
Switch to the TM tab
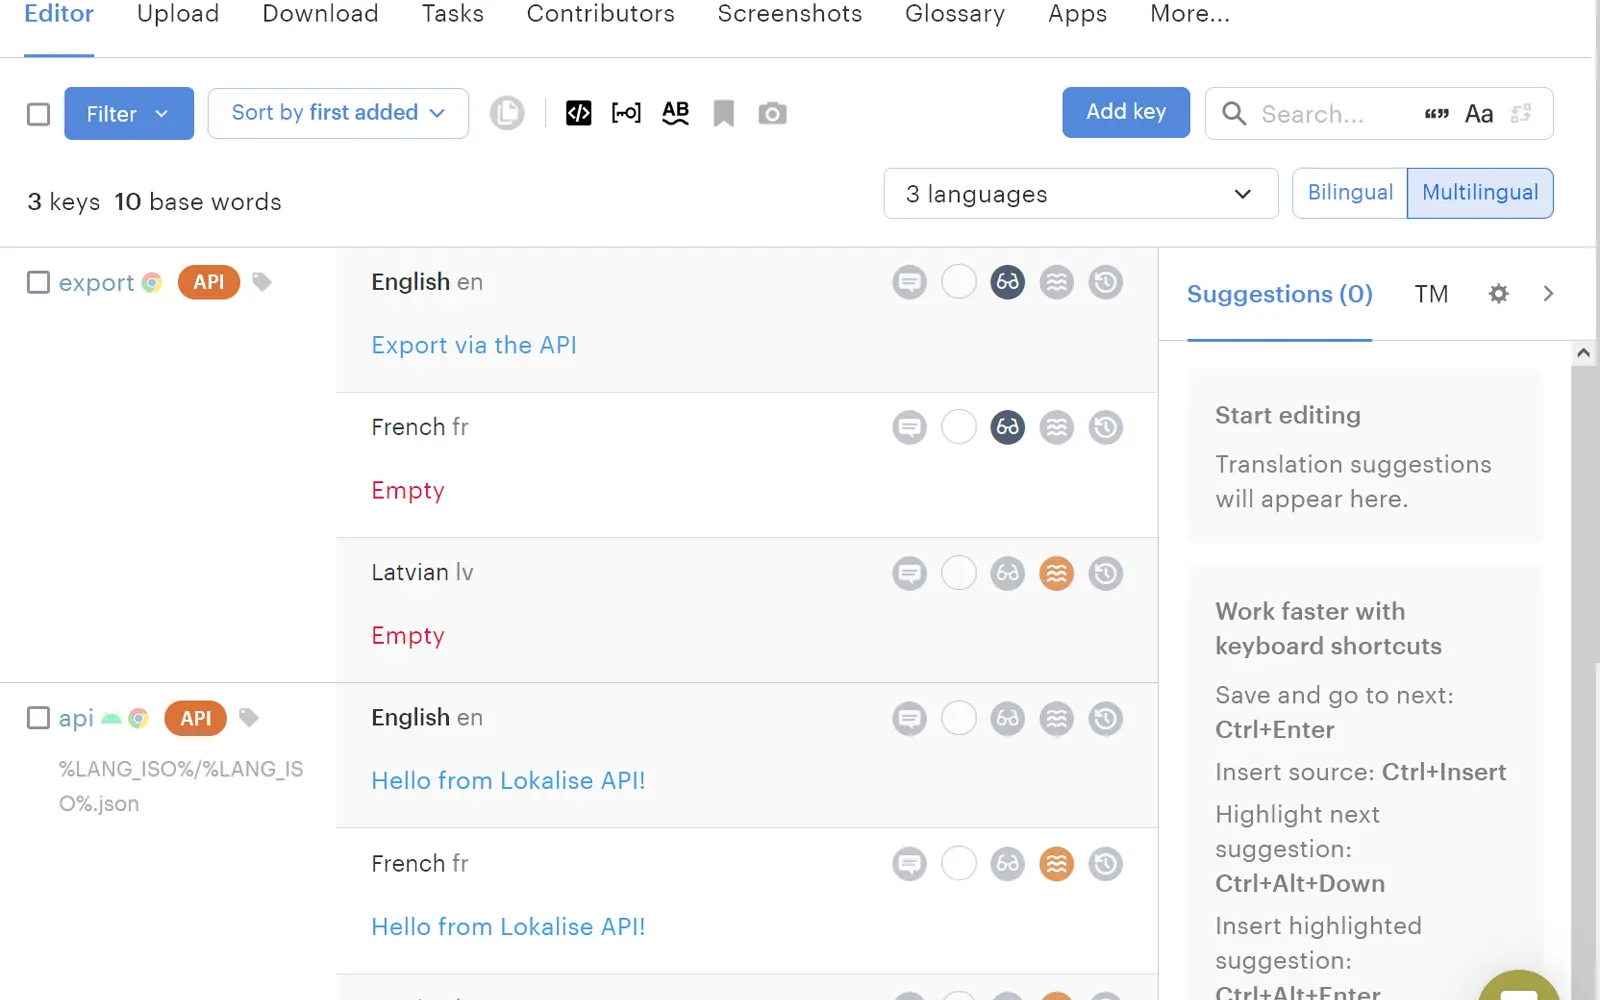pos(1431,294)
